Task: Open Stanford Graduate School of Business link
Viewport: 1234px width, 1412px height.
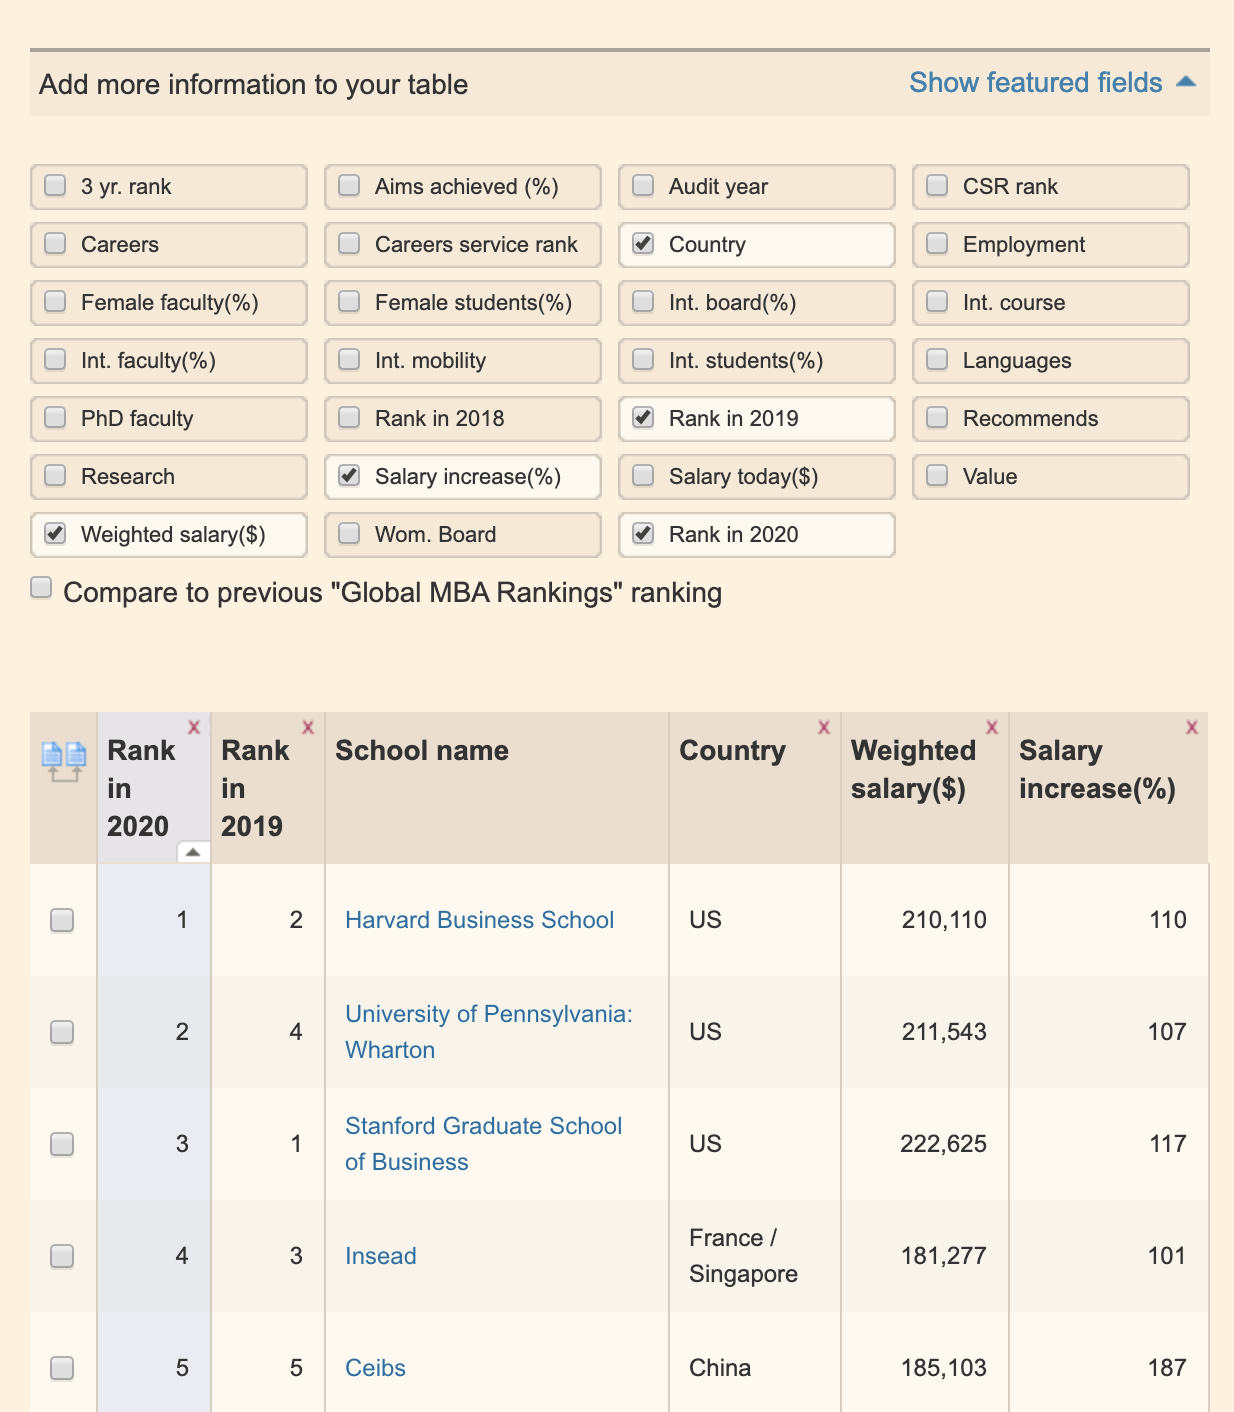Action: click(483, 1144)
